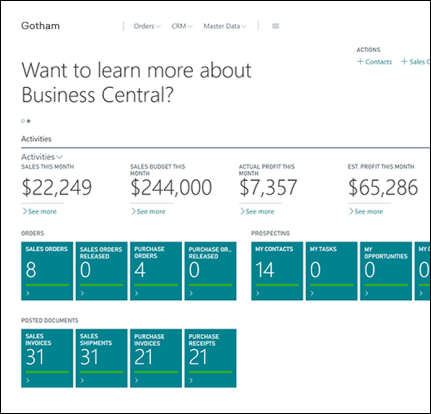Image resolution: width=431 pixels, height=414 pixels.
Task: Click the arrow icon on Purchase Receipts tile
Action: (x=191, y=380)
